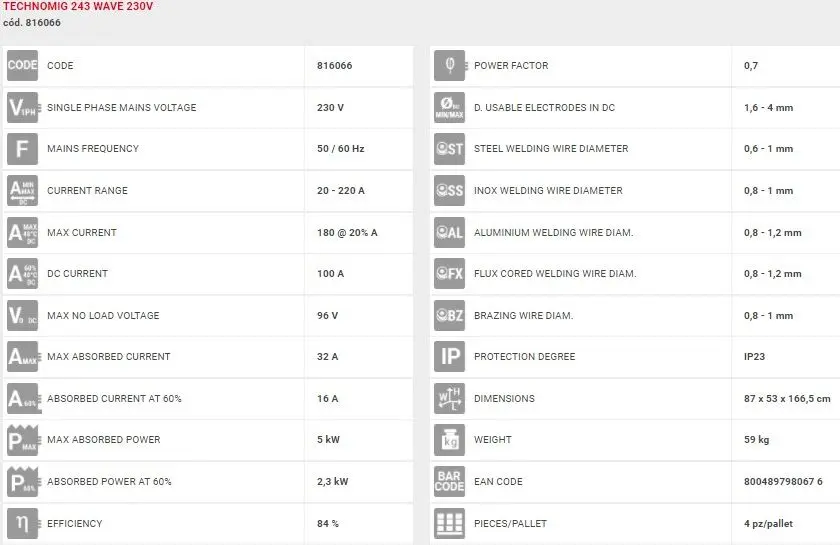Click the weight kg icon
The width and height of the screenshot is (840, 545).
[449, 440]
